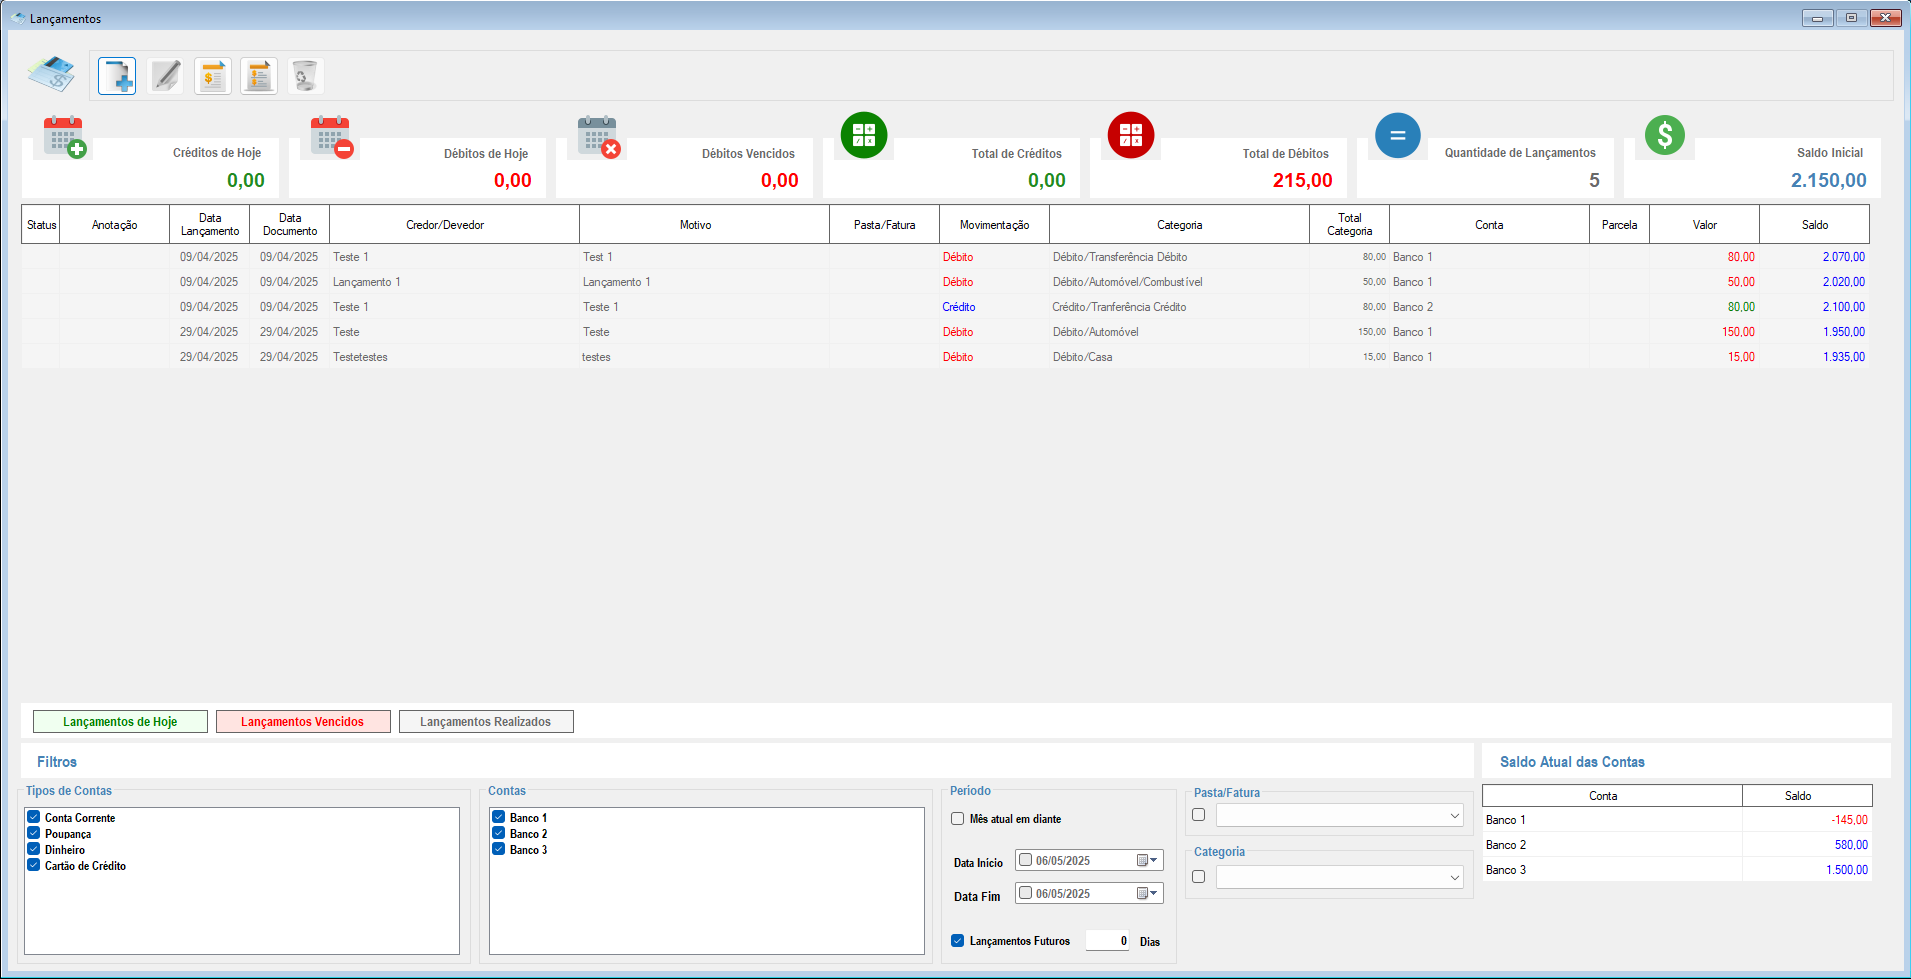The height and width of the screenshot is (979, 1911).
Task: Toggle the Dinheiro account type checkbox
Action: (34, 849)
